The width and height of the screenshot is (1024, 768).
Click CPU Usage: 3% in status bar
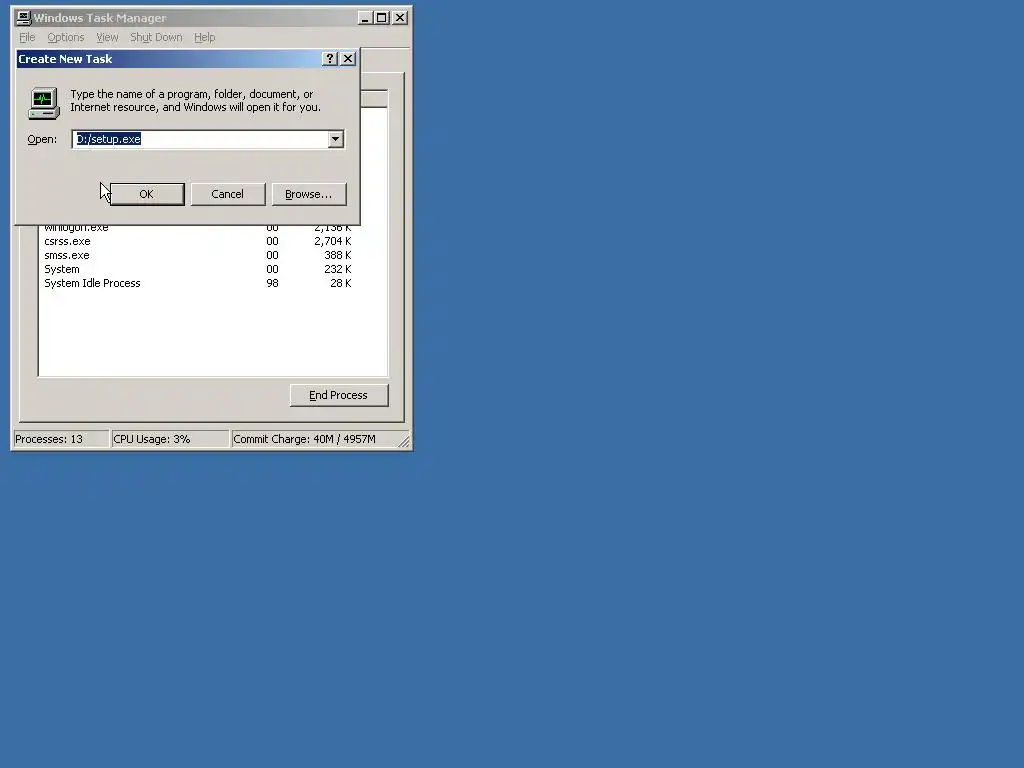coord(170,439)
